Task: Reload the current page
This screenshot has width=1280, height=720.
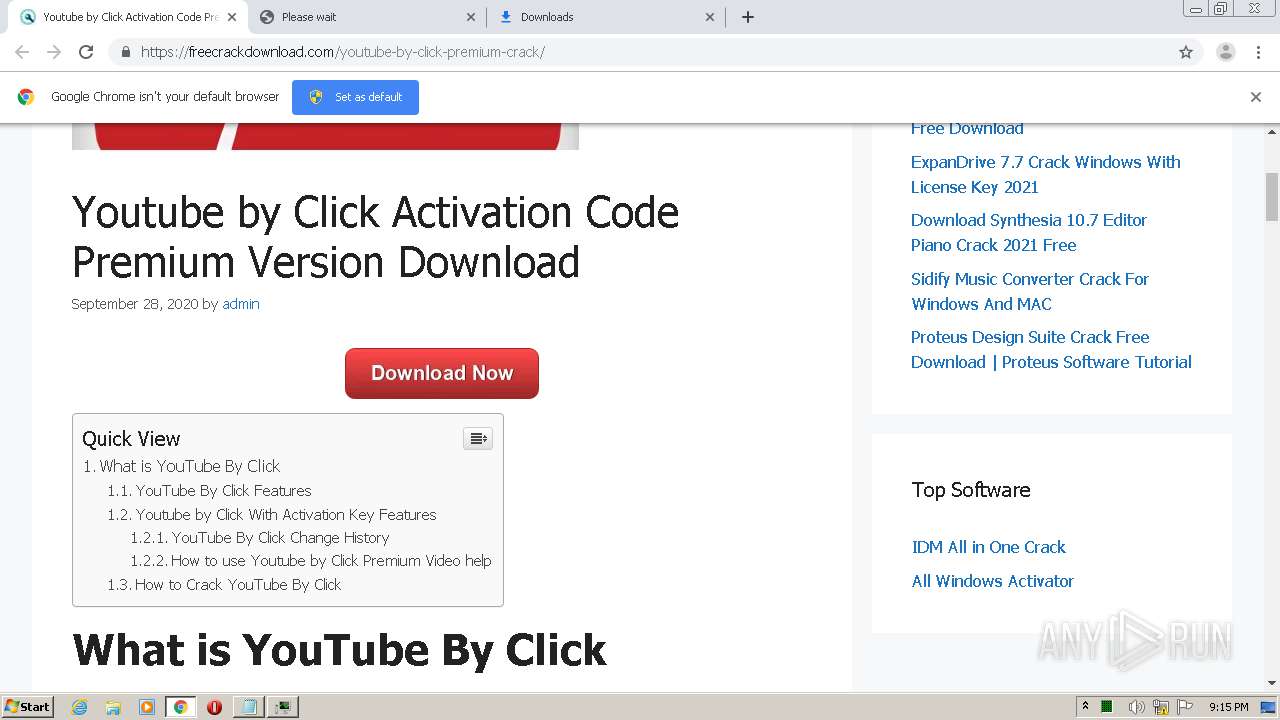Action: (x=86, y=52)
